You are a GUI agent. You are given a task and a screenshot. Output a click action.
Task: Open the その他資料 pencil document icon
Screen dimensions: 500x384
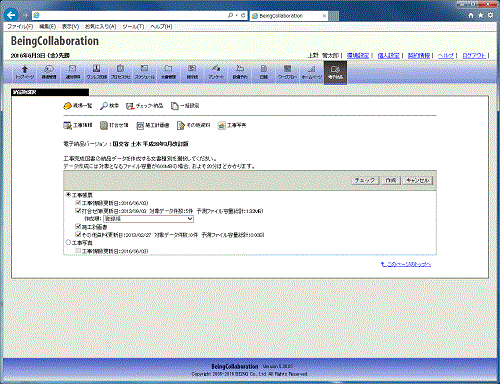coord(194,125)
